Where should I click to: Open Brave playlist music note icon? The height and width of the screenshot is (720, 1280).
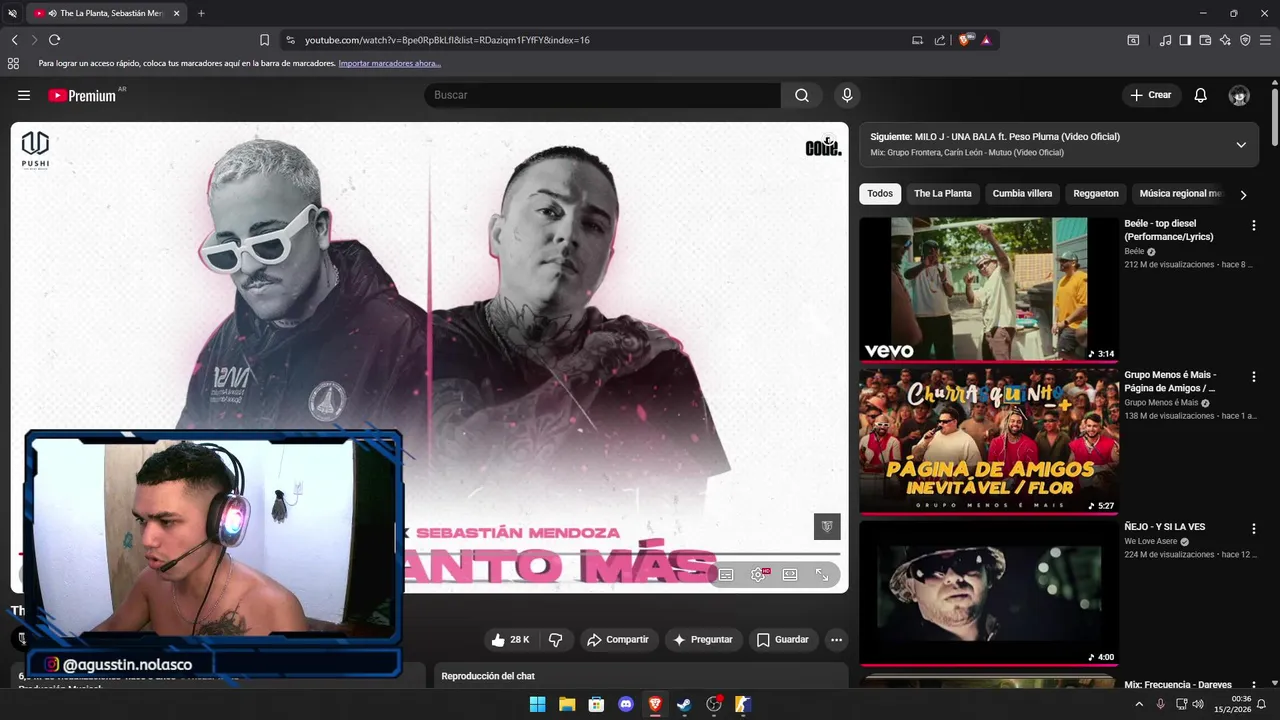pyautogui.click(x=1165, y=40)
